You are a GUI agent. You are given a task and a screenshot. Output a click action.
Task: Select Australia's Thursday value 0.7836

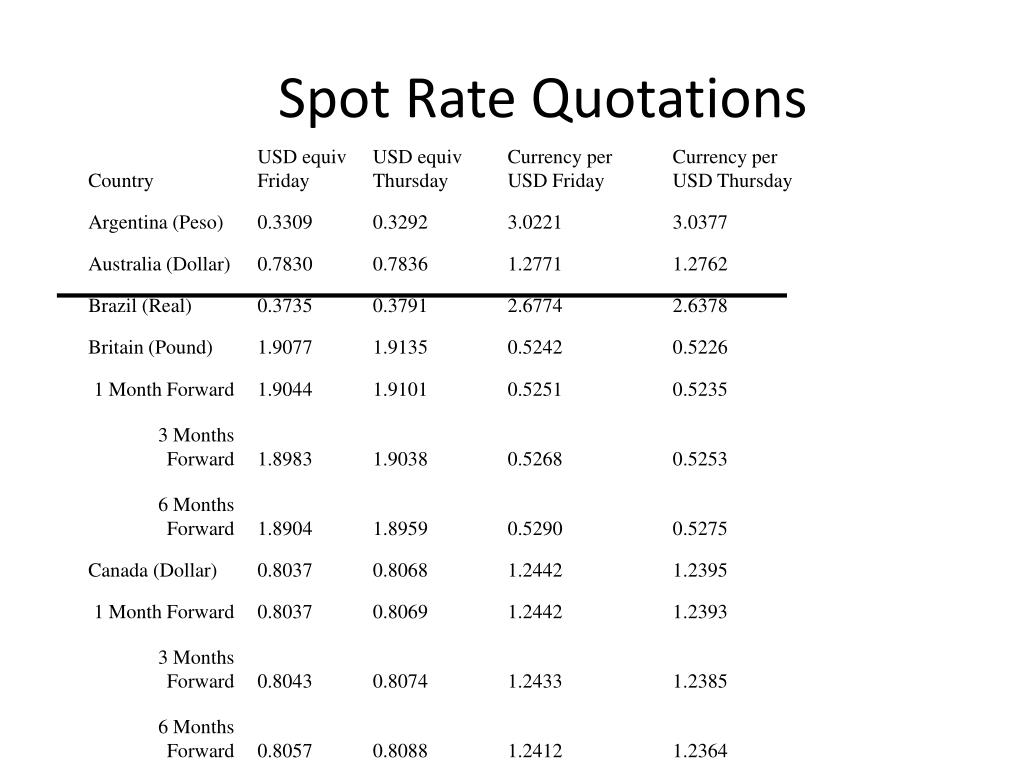point(400,264)
